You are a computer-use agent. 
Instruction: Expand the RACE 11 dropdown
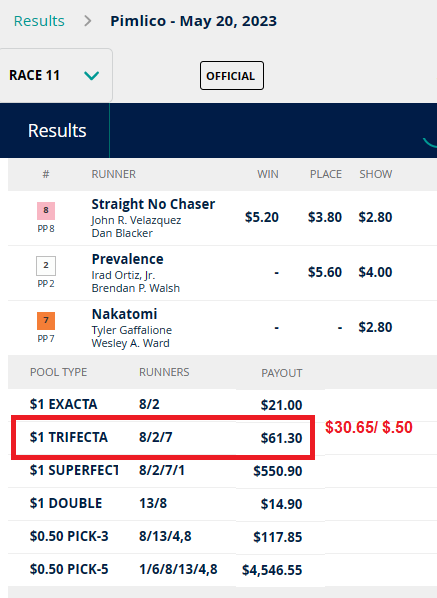(56, 75)
